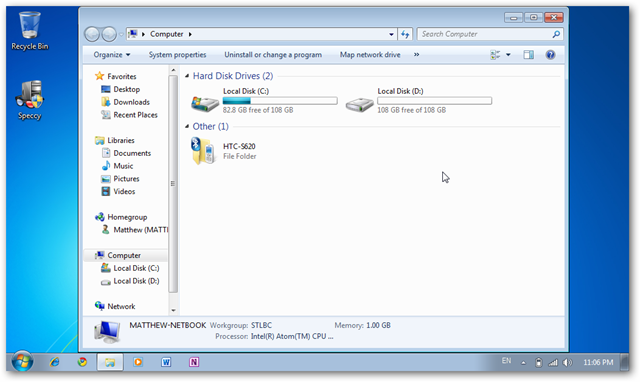640x382 pixels.
Task: Click the volume speaker tray icon
Action: 567,362
